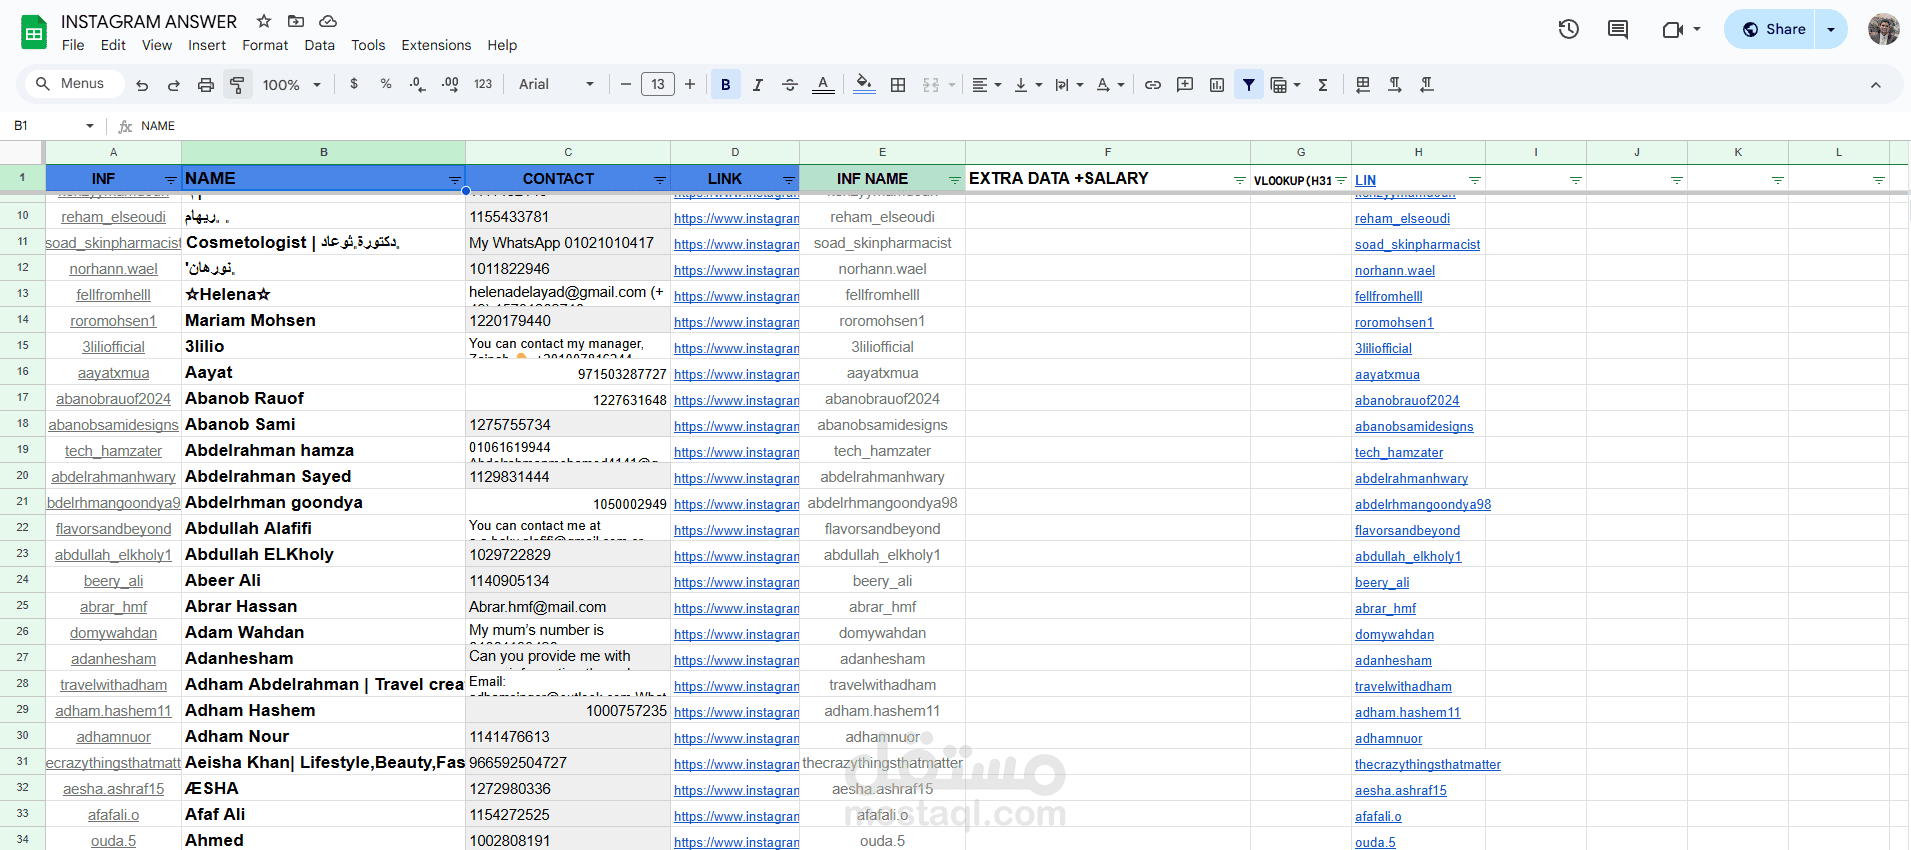Open the account profile picture
Screen dimensions: 1911x850
pos(1884,29)
